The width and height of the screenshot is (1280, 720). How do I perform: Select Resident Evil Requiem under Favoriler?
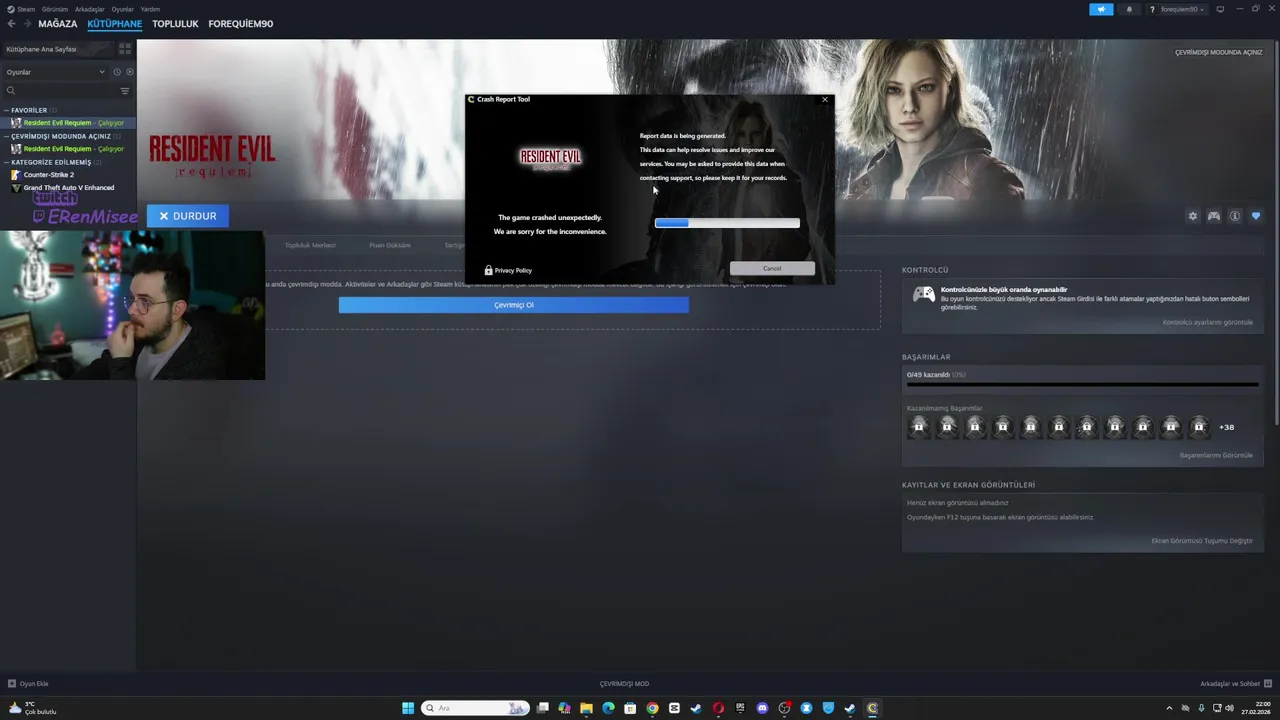click(x=68, y=123)
